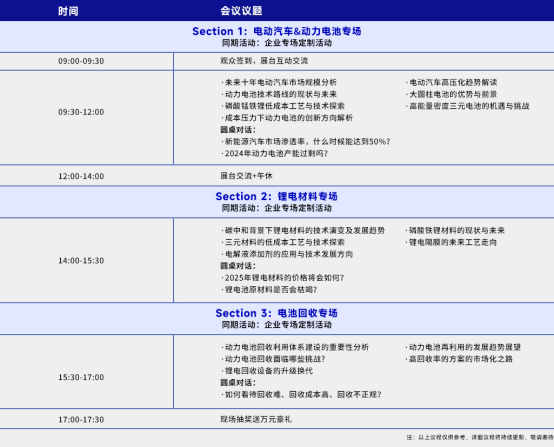Screen dimensions: 554x447
Task: Click 大圆柱电池的优势与前景 topic
Action: (452, 94)
